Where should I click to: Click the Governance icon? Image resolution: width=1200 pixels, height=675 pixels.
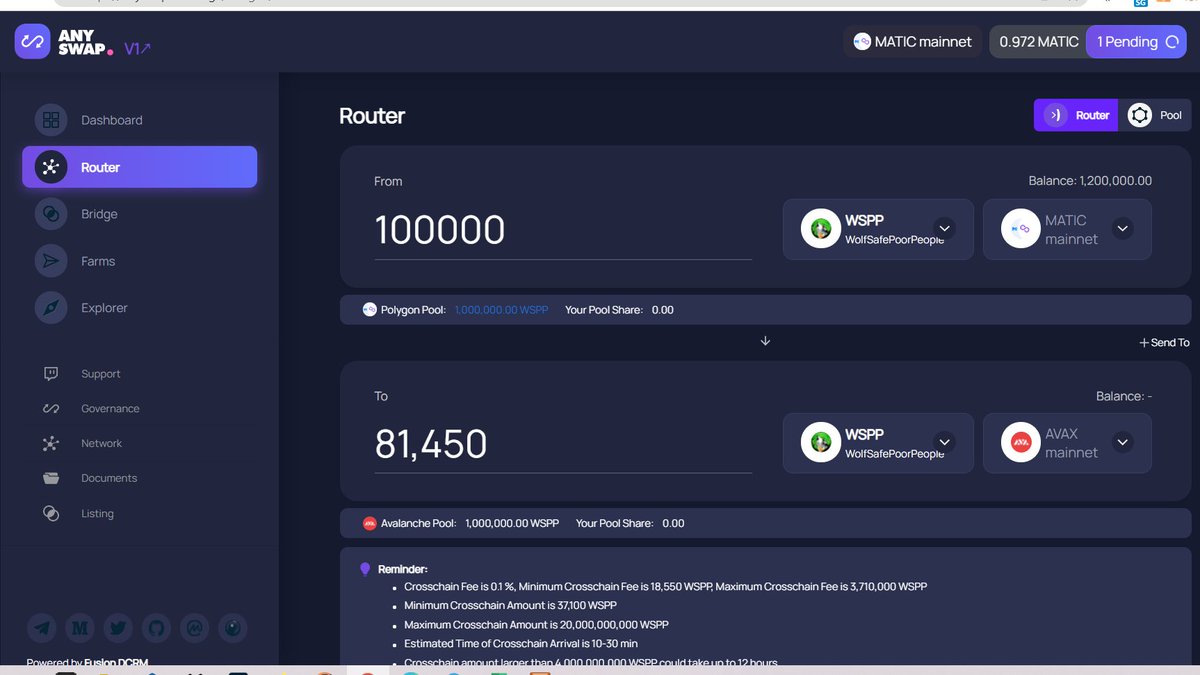51,409
